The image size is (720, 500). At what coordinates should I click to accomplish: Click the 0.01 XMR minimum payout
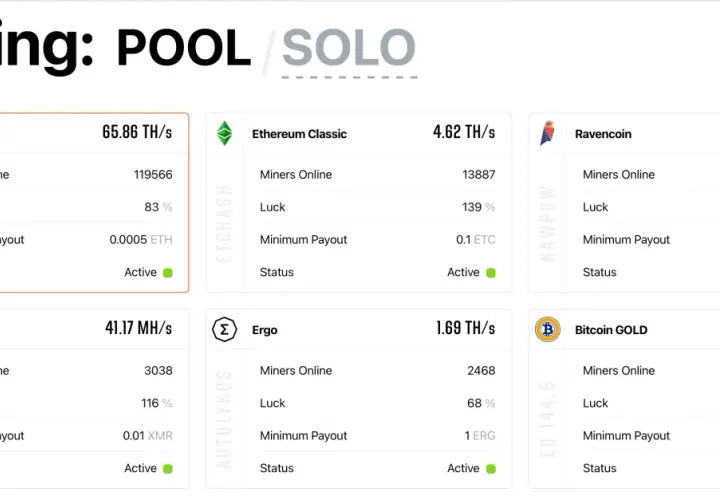pos(147,436)
